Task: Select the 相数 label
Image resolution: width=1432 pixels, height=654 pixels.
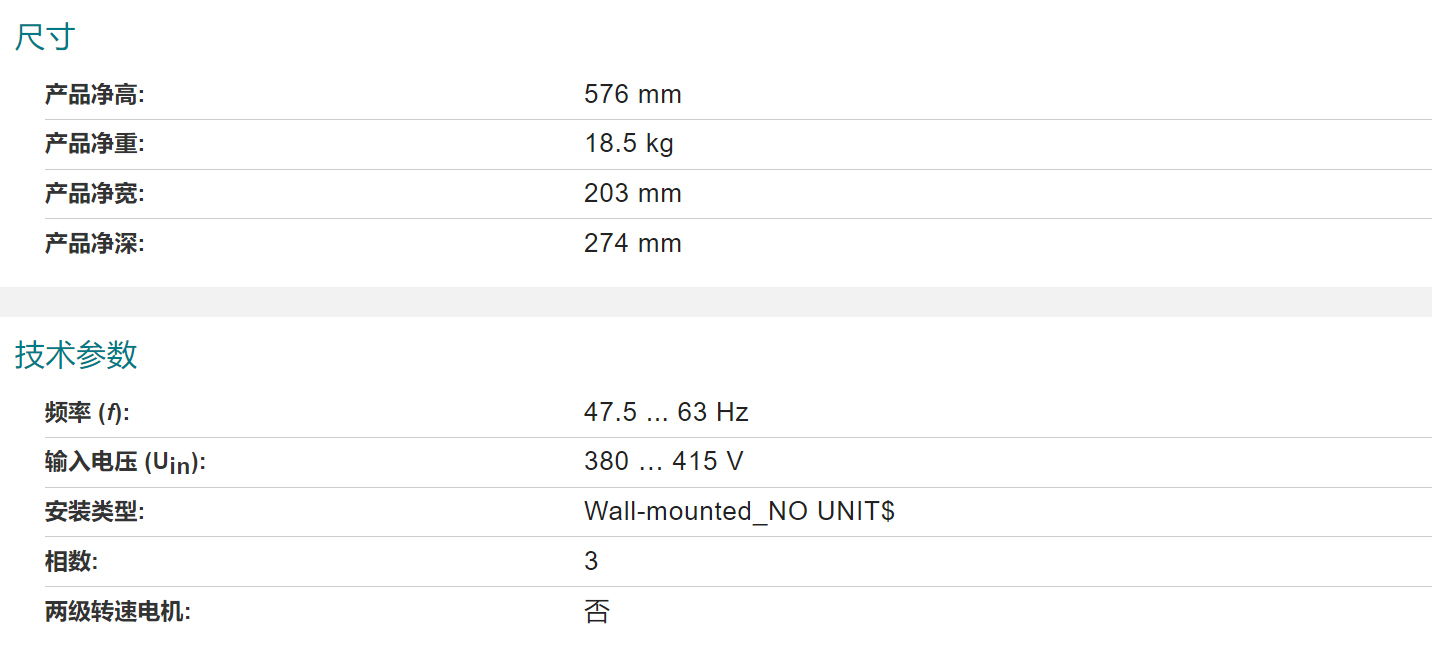Action: (72, 562)
